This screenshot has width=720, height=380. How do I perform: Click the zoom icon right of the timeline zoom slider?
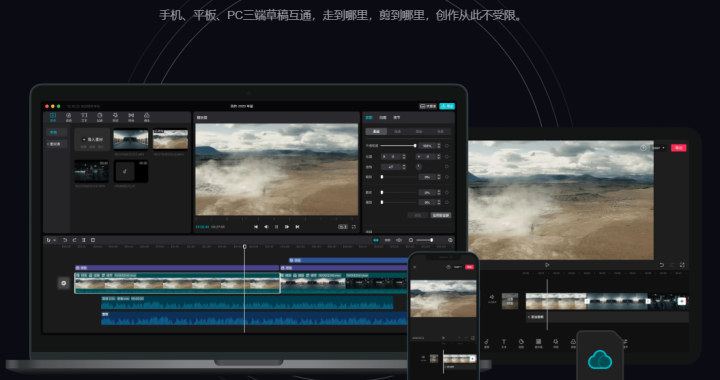tap(450, 240)
